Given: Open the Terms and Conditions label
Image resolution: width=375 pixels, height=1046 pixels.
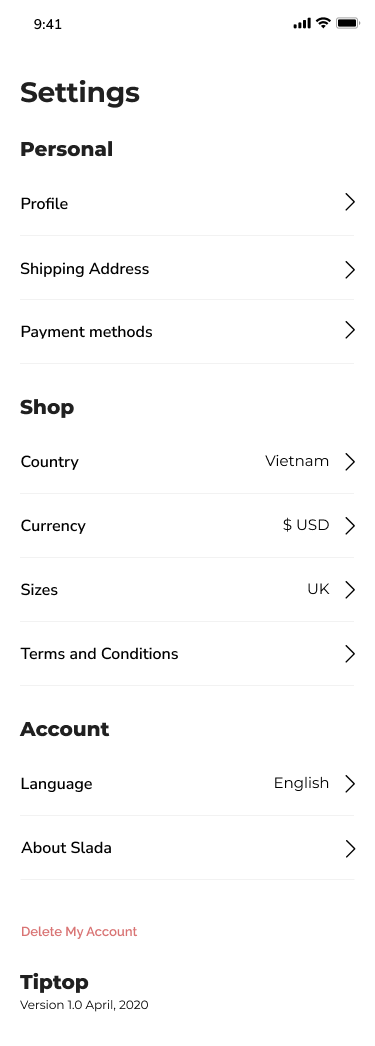Looking at the screenshot, I should click(99, 654).
